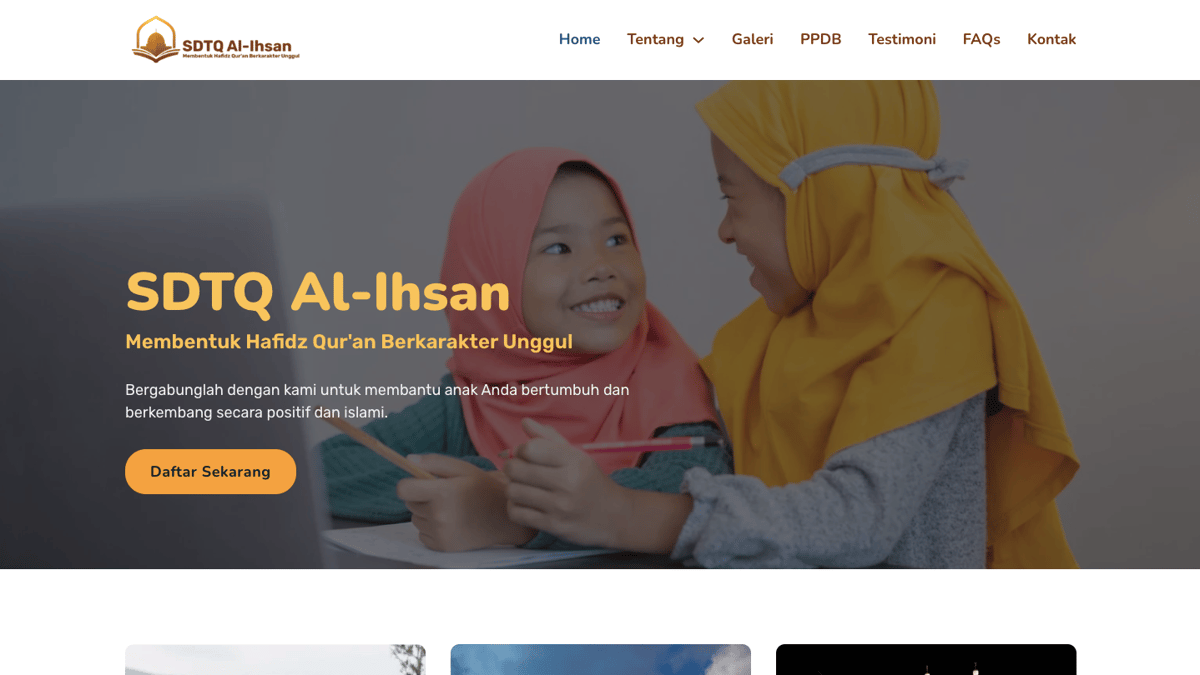Open the Galeri page link
1200x675 pixels.
coord(752,39)
